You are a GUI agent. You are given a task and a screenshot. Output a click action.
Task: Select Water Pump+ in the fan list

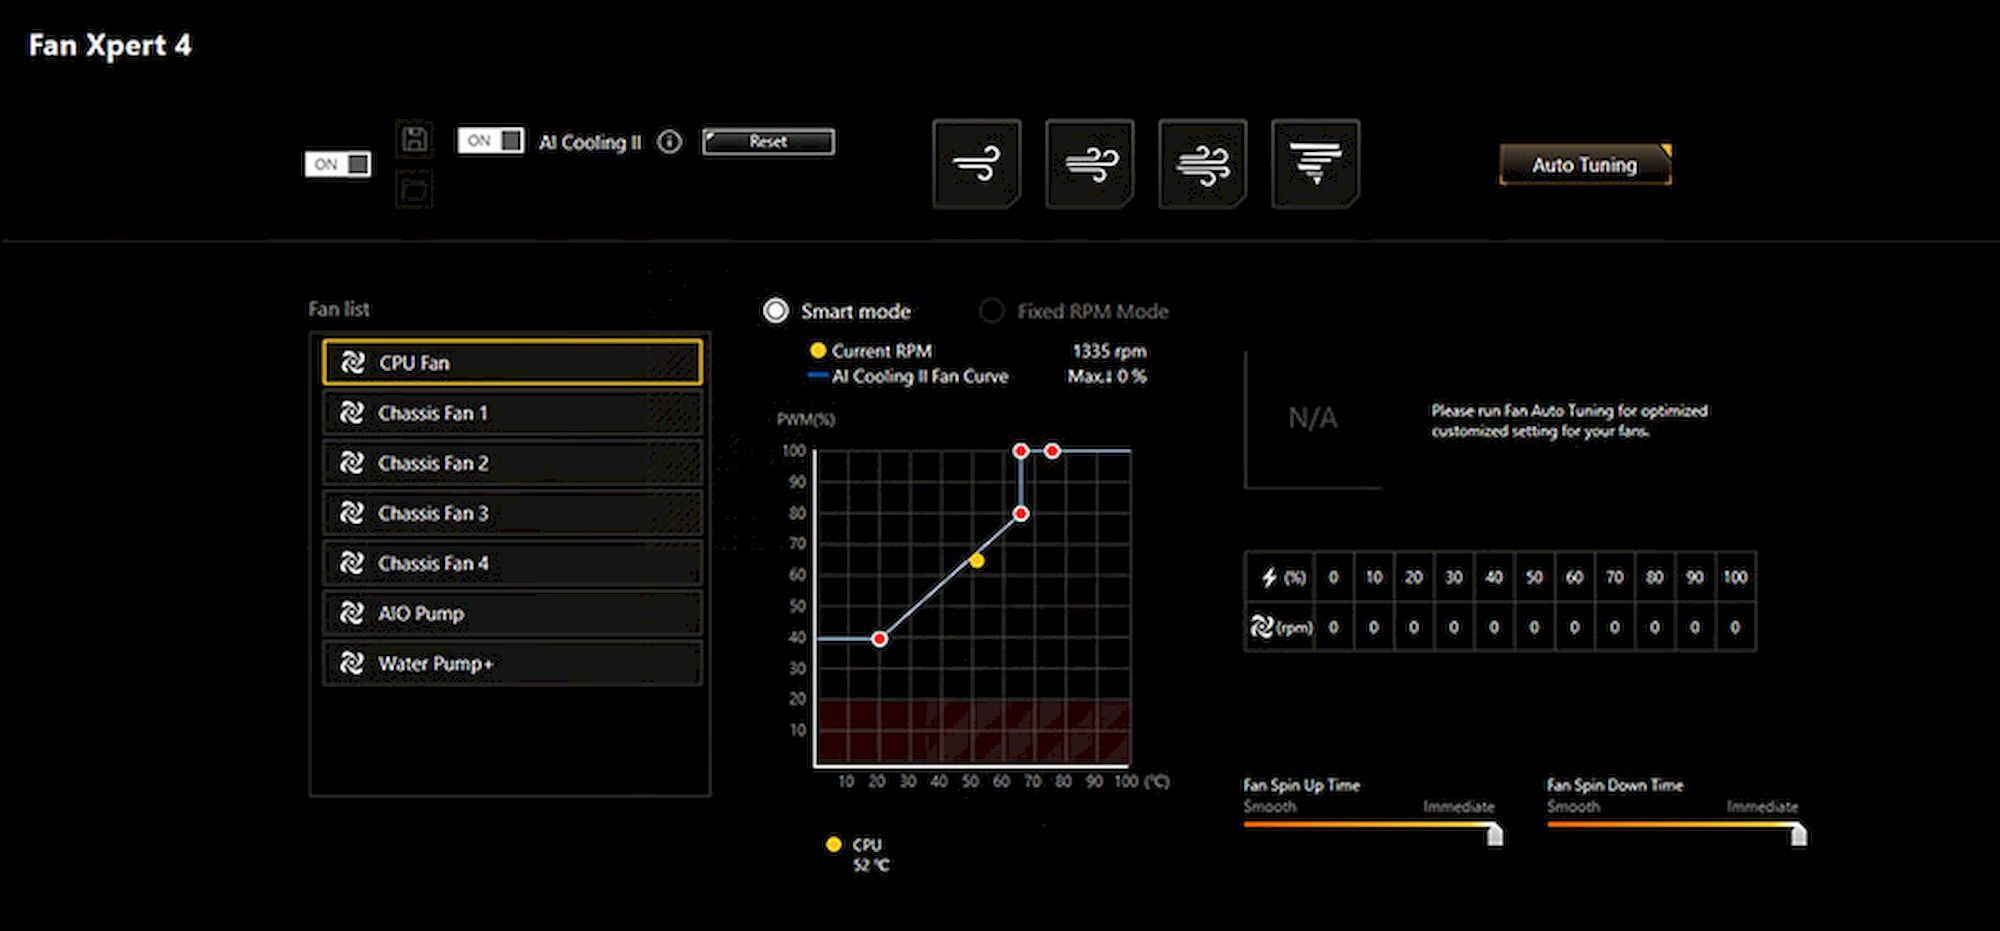(512, 662)
